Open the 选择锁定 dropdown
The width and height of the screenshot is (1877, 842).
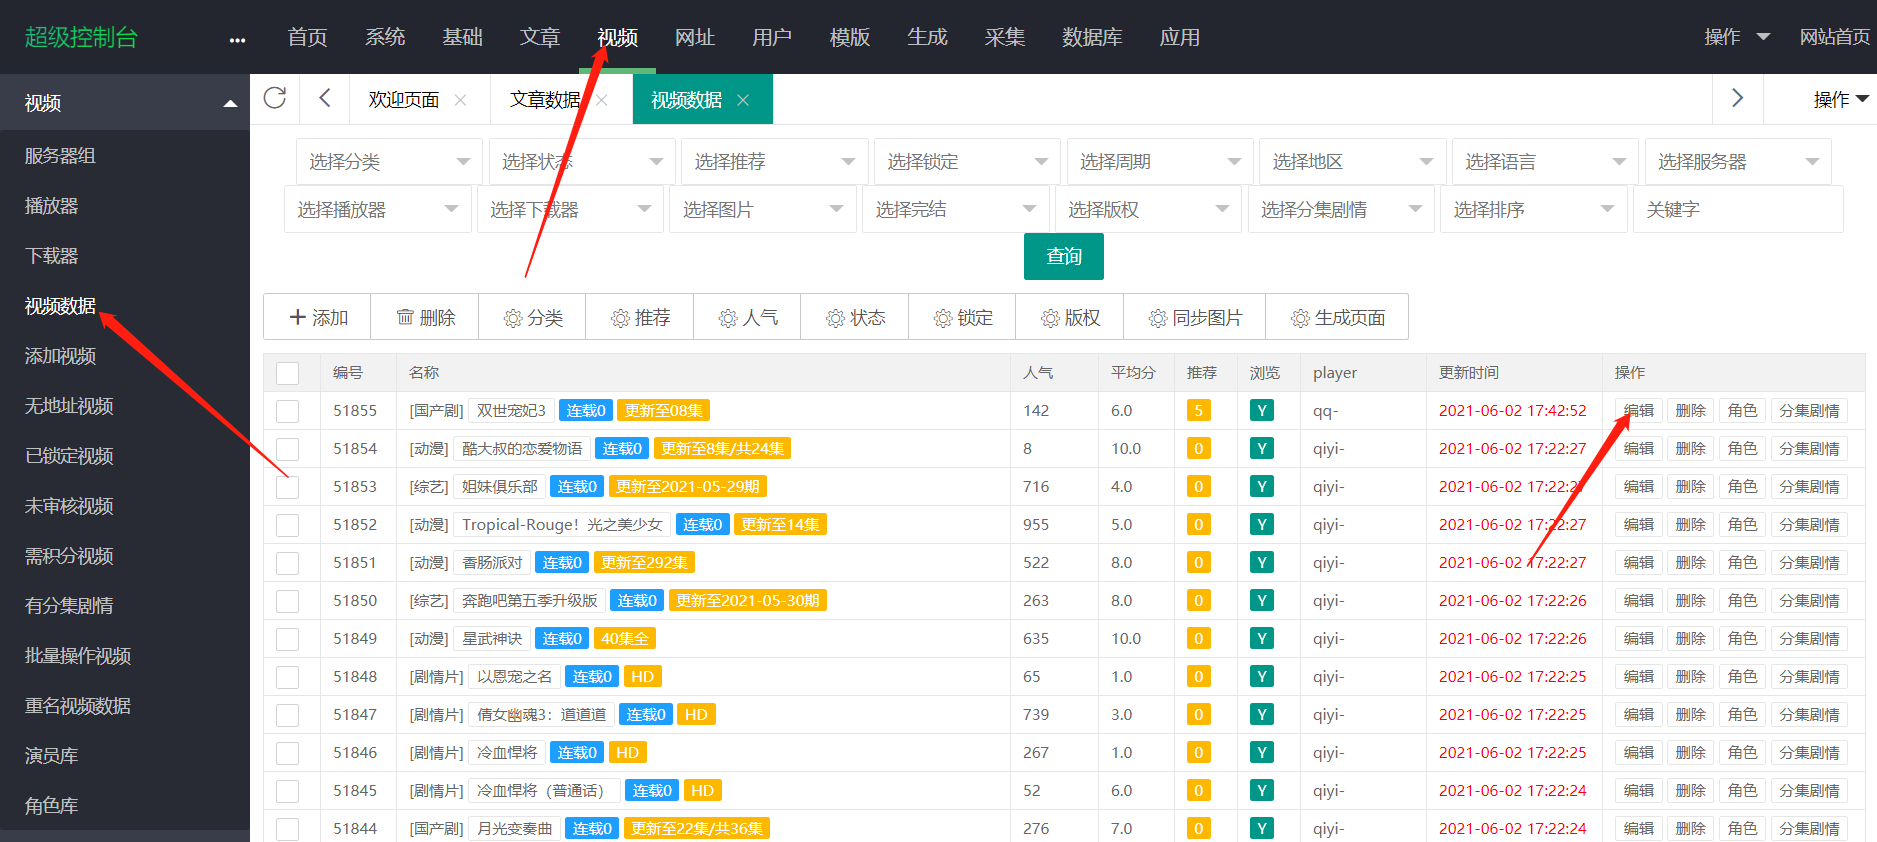coord(967,161)
